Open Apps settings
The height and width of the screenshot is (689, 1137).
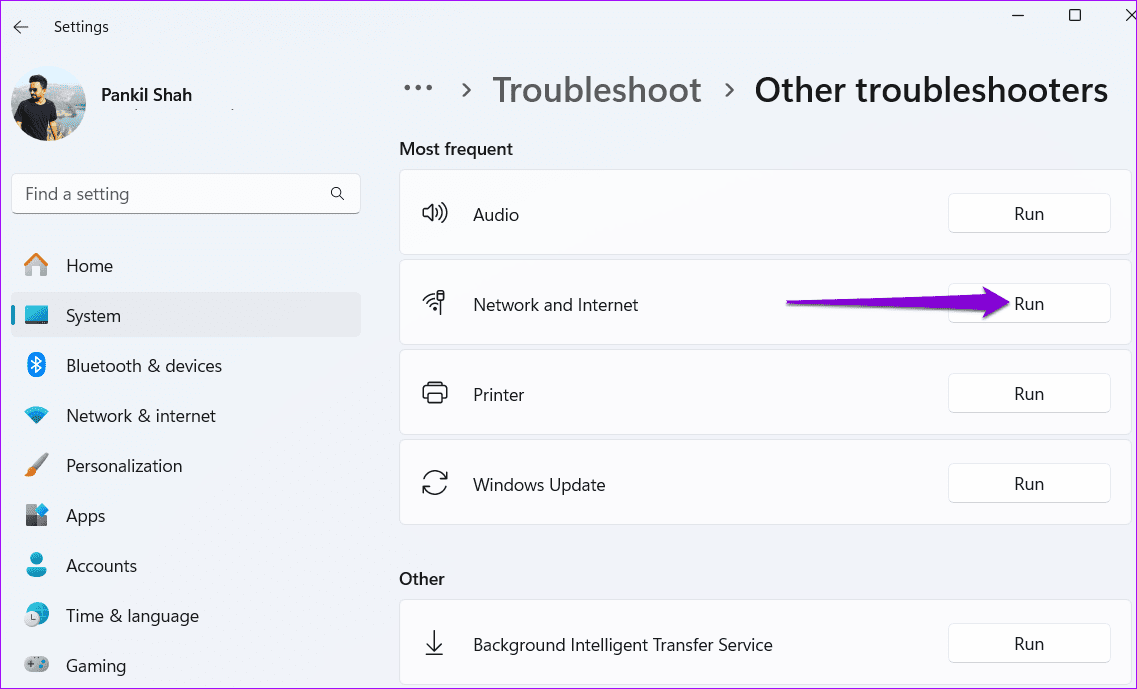point(186,516)
